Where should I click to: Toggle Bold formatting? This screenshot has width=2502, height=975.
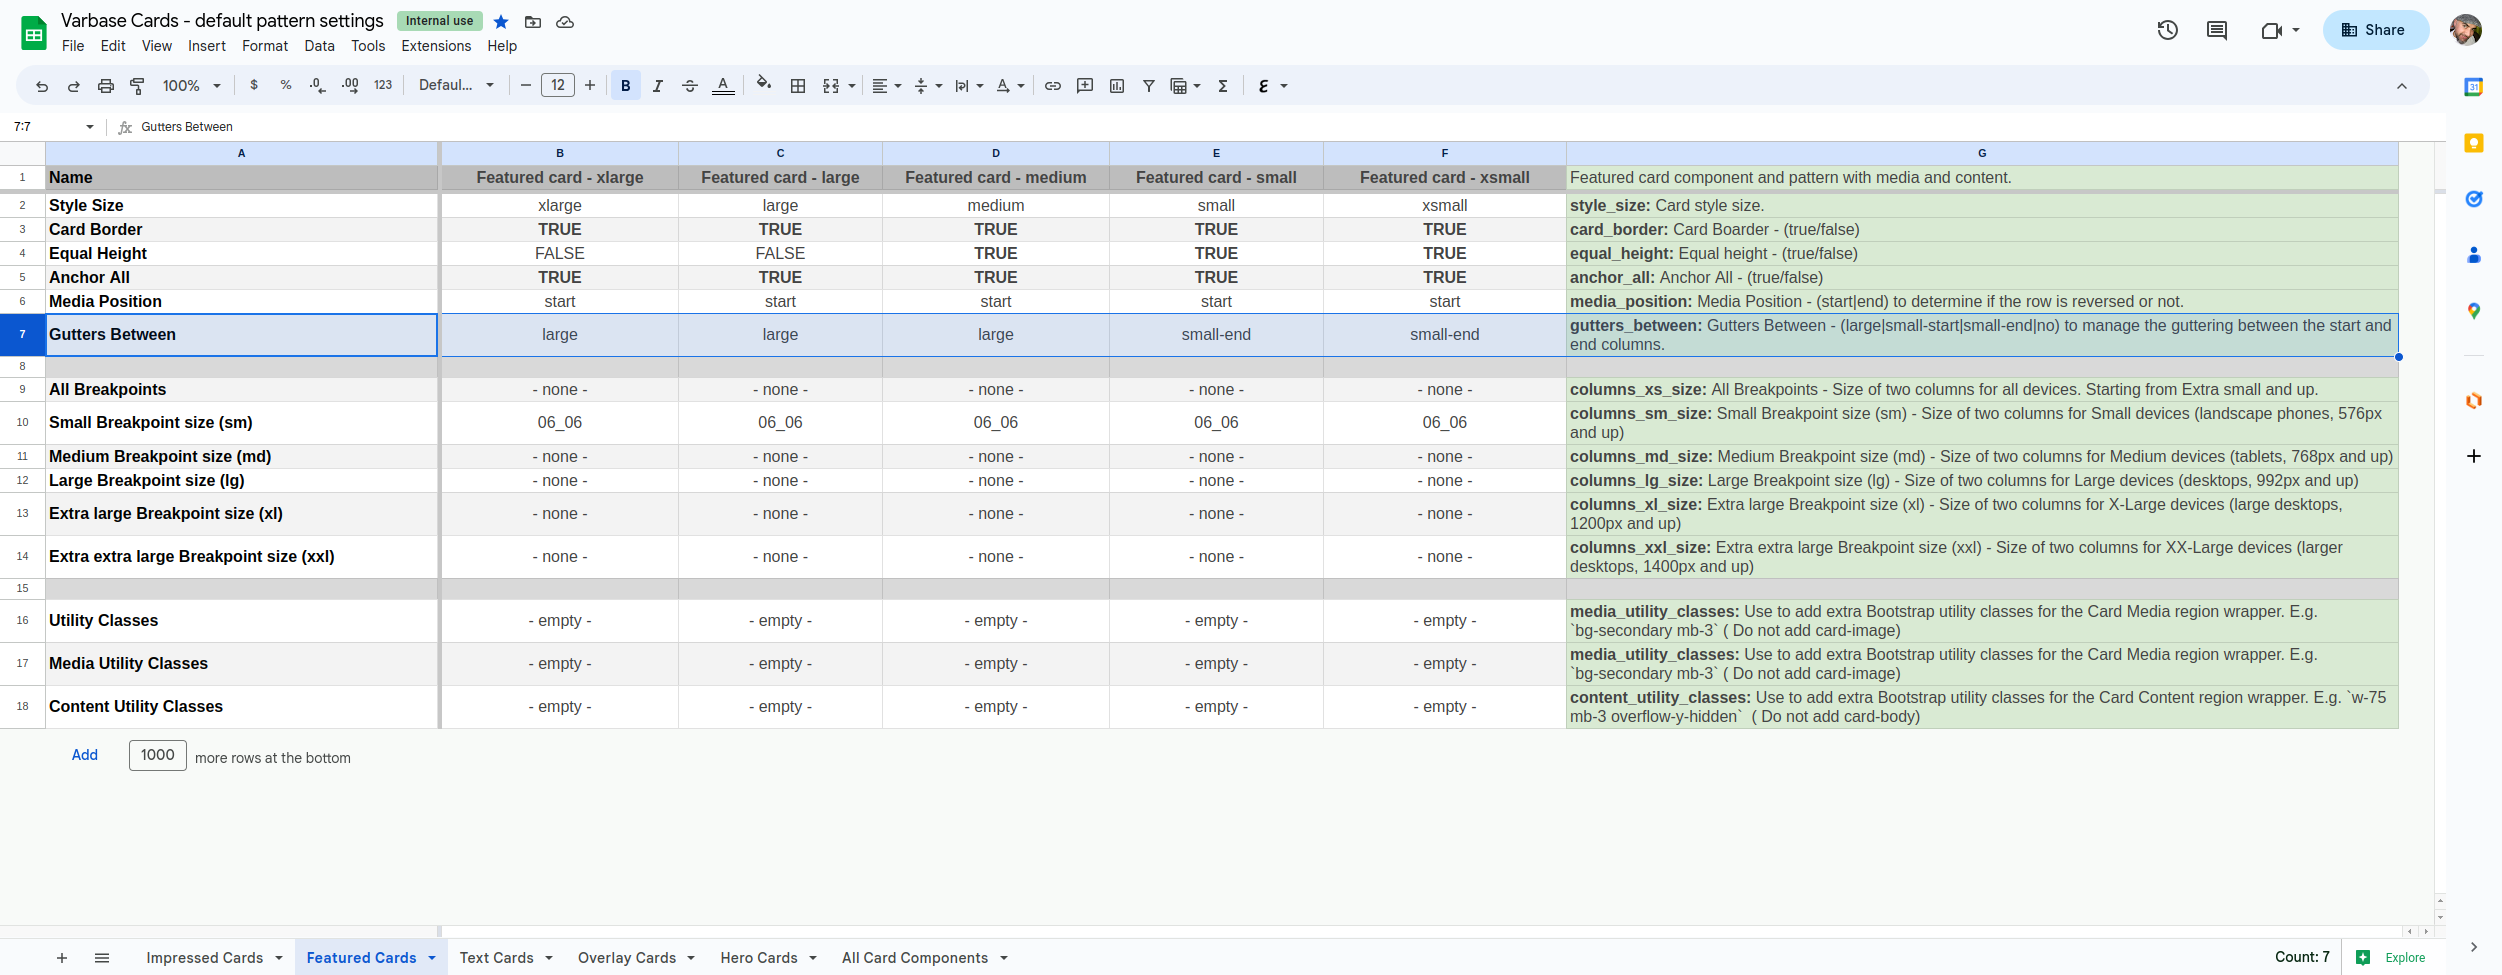tap(626, 86)
